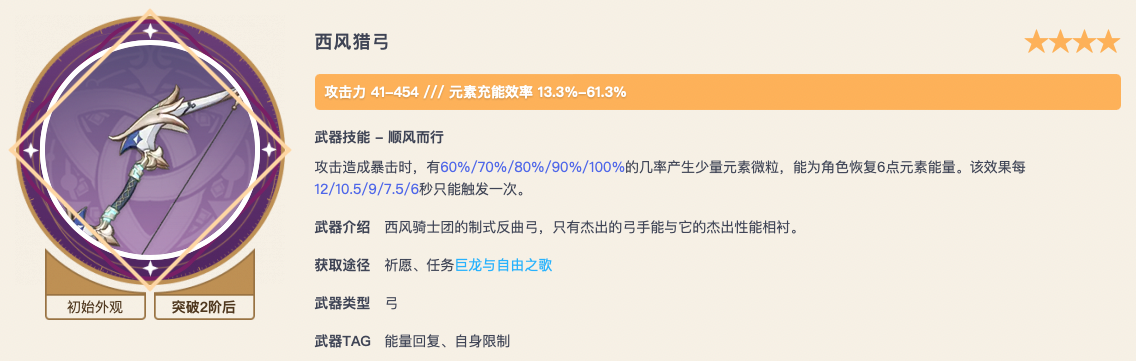The width and height of the screenshot is (1136, 361).
Task: Click the second orange rarity star
Action: pyautogui.click(x=1060, y=43)
